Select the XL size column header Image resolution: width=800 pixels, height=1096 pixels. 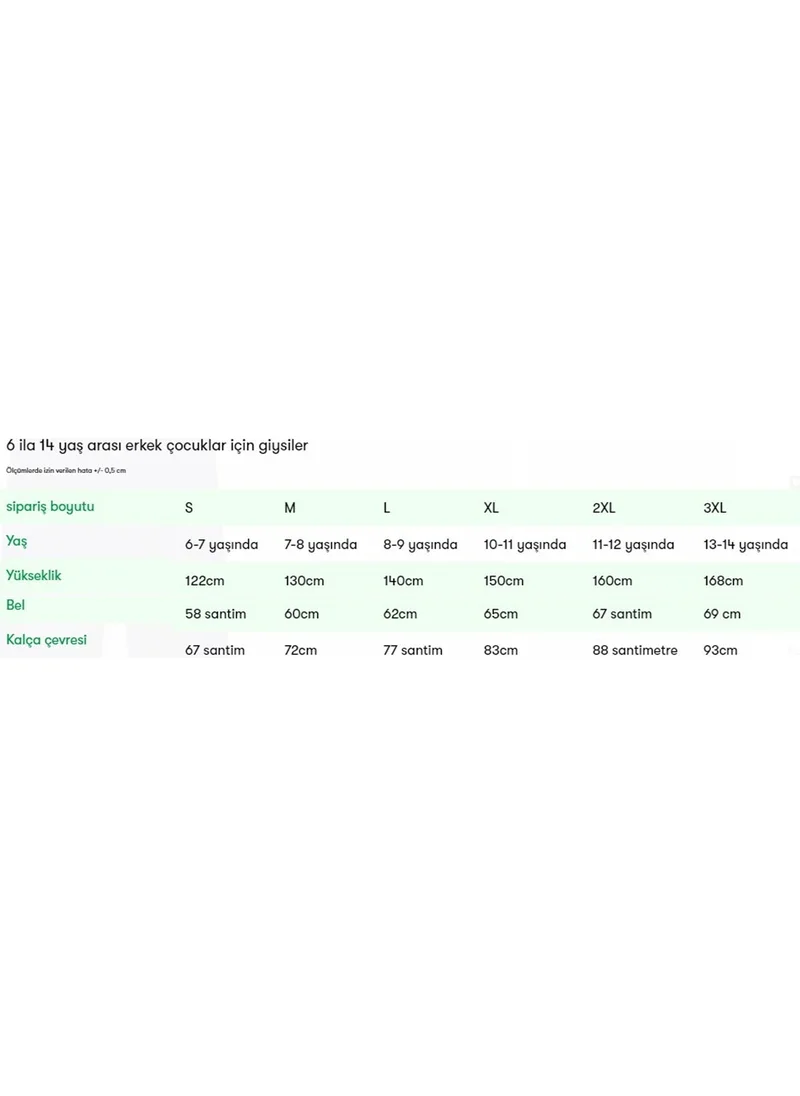491,508
